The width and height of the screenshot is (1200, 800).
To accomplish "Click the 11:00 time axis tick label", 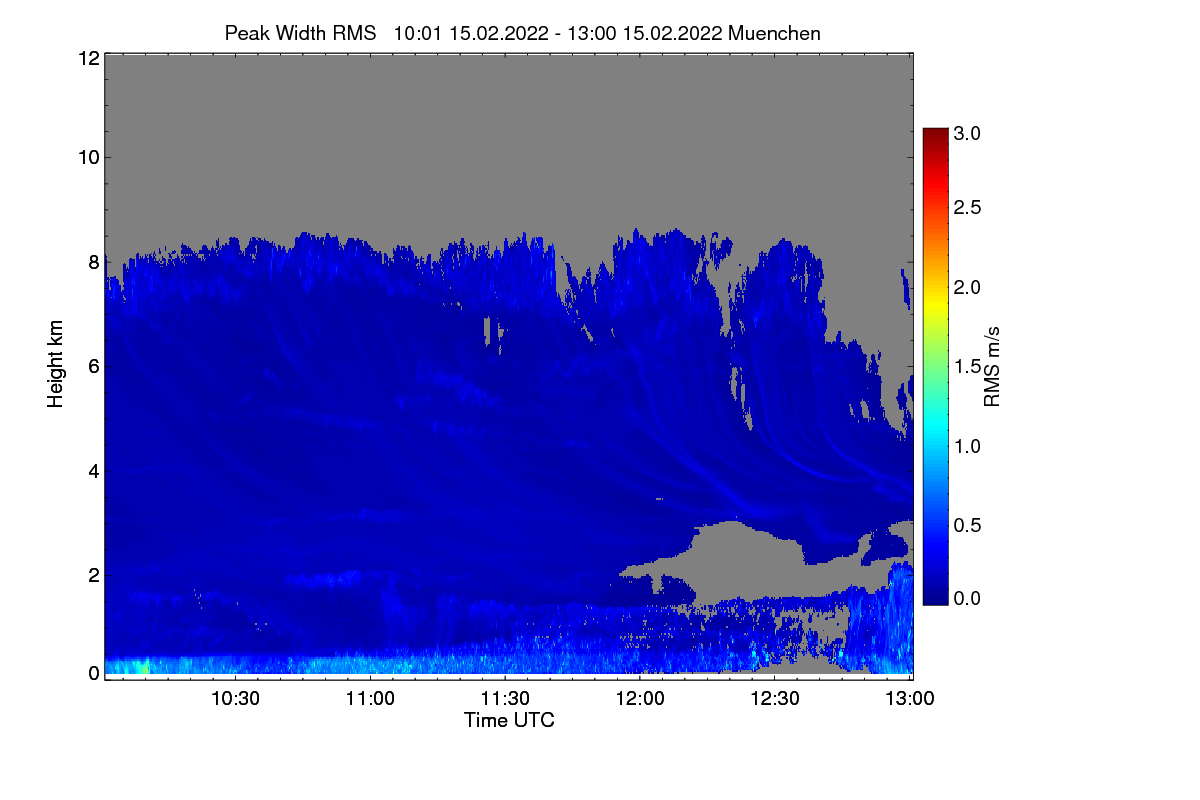I will [371, 699].
